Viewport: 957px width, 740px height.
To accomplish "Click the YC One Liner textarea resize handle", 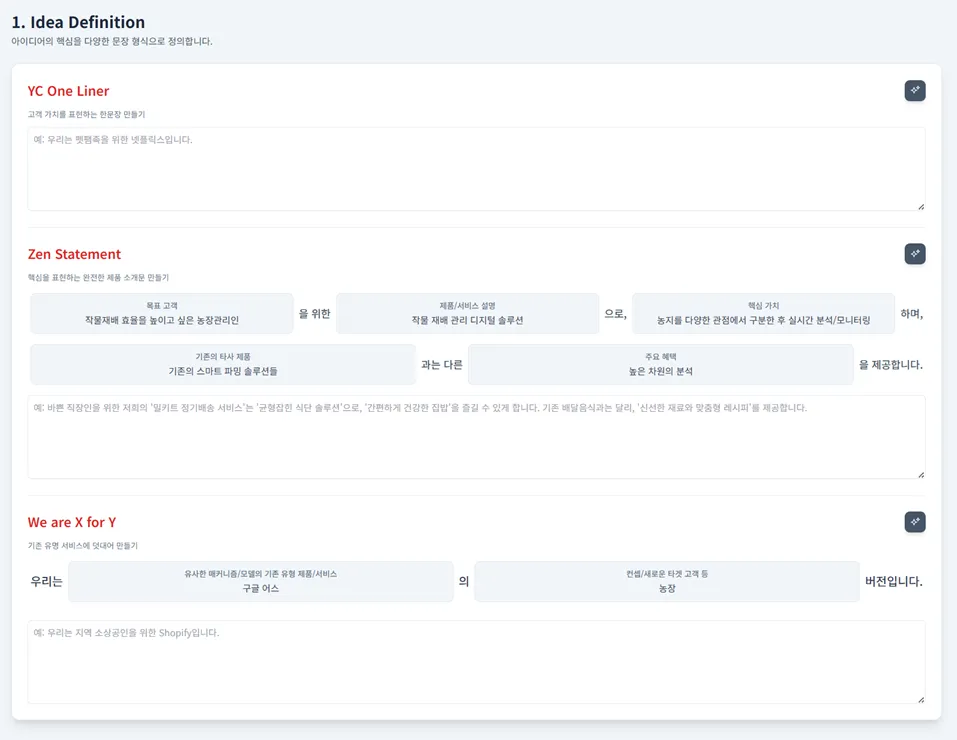I will point(920,206).
